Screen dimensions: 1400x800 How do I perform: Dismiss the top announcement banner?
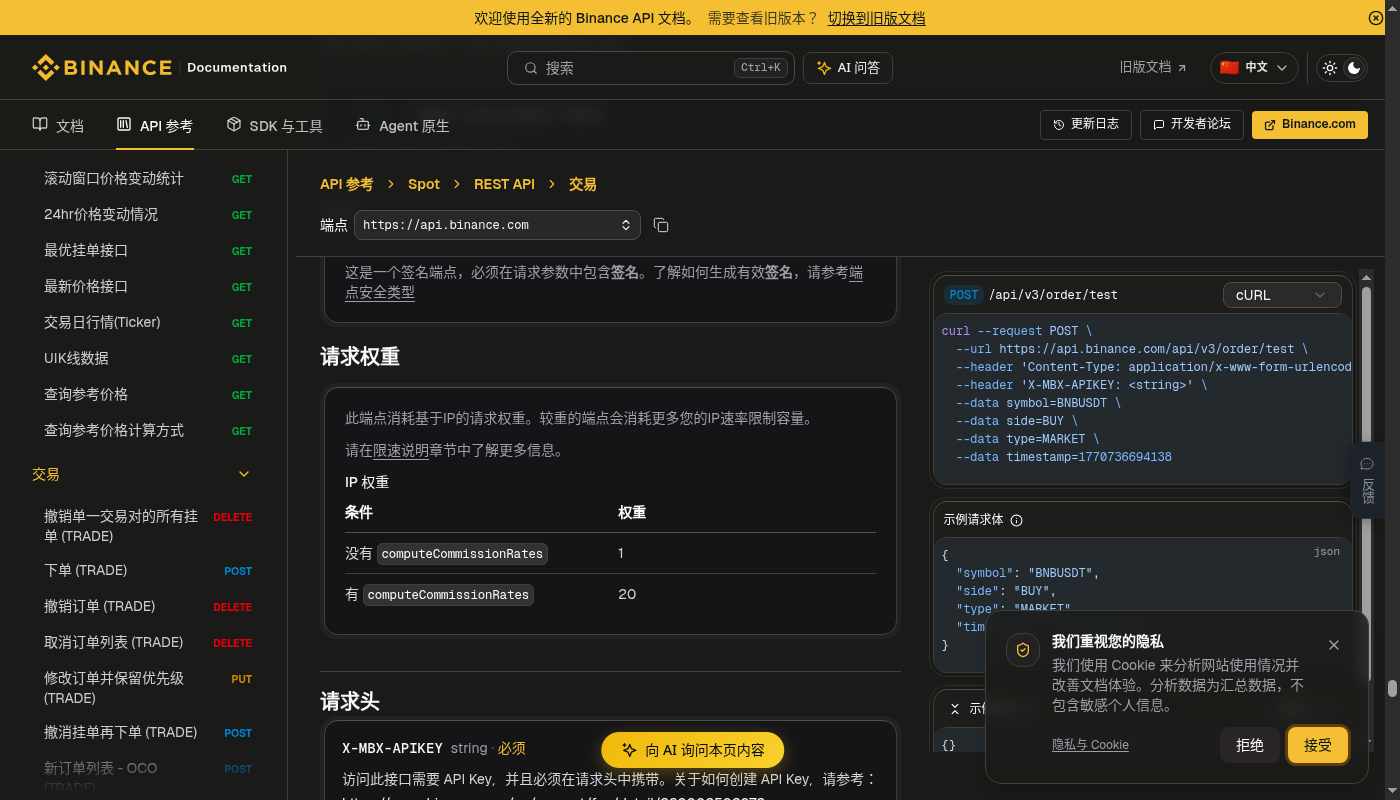(x=1376, y=18)
